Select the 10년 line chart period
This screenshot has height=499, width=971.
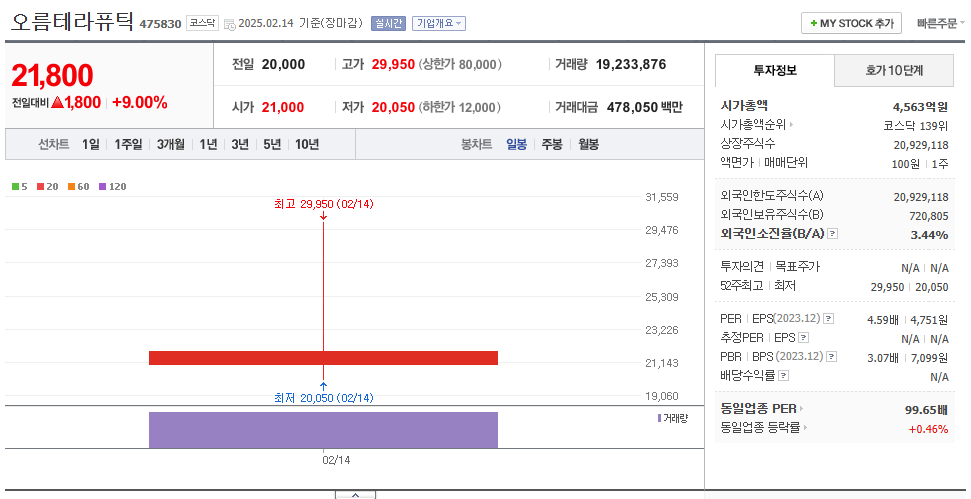[307, 144]
